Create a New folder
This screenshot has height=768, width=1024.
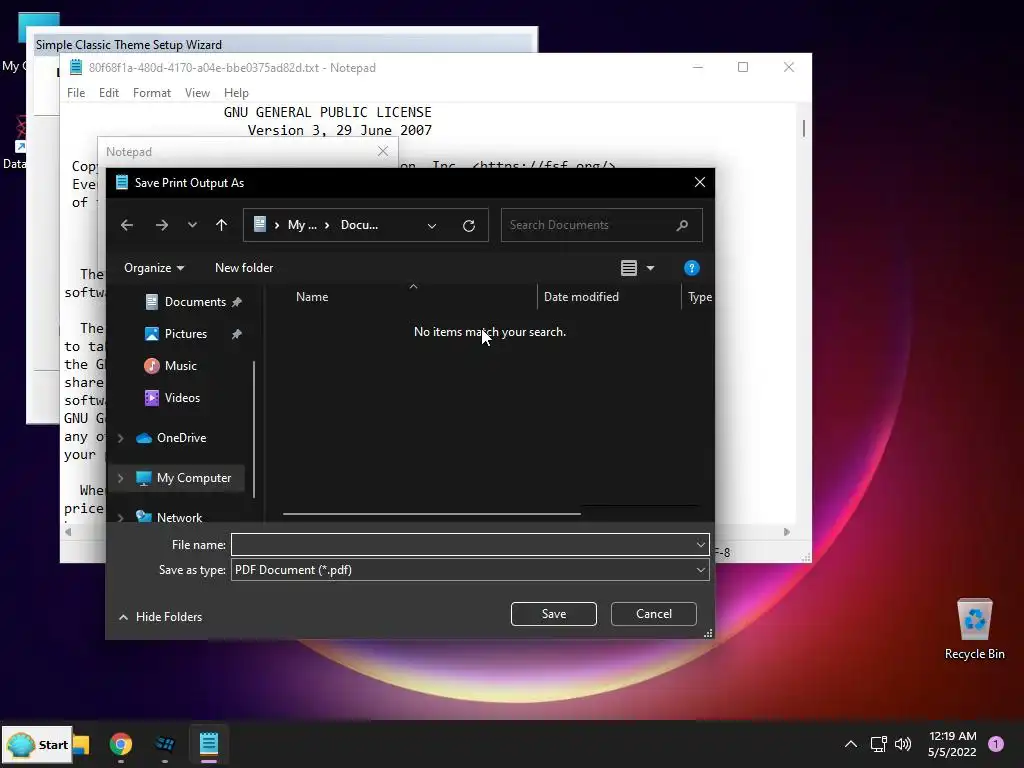click(244, 268)
